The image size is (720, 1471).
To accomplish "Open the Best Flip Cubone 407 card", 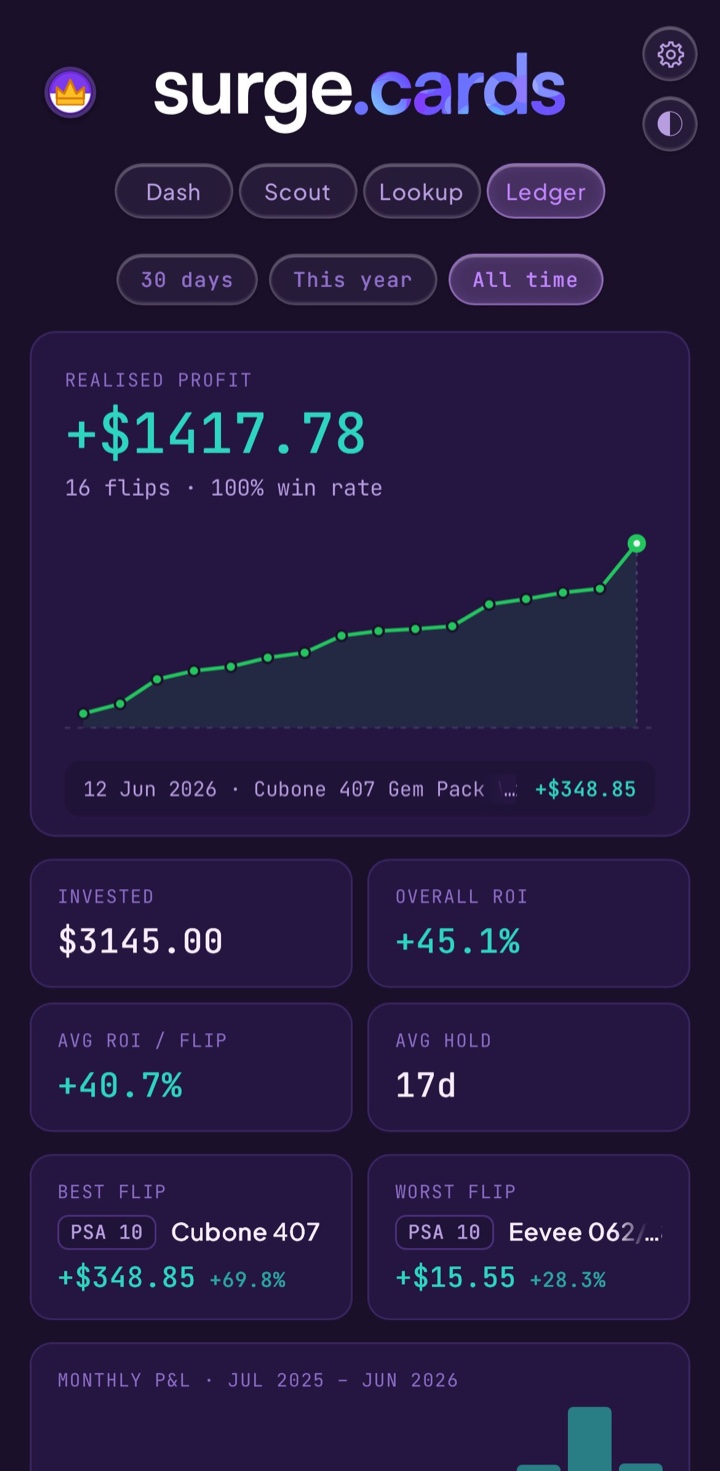I will click(x=191, y=1237).
